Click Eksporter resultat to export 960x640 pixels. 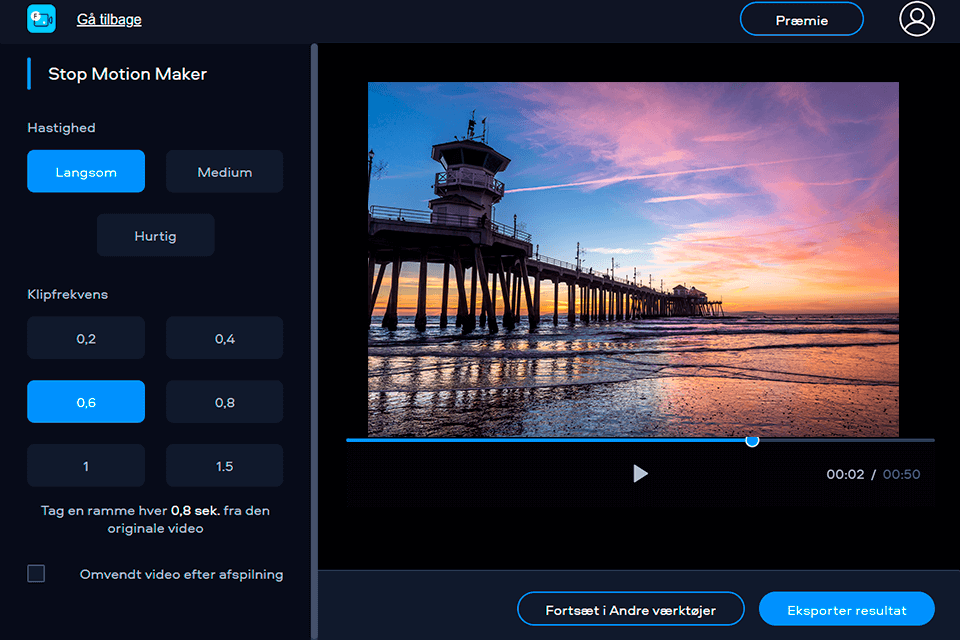point(846,608)
